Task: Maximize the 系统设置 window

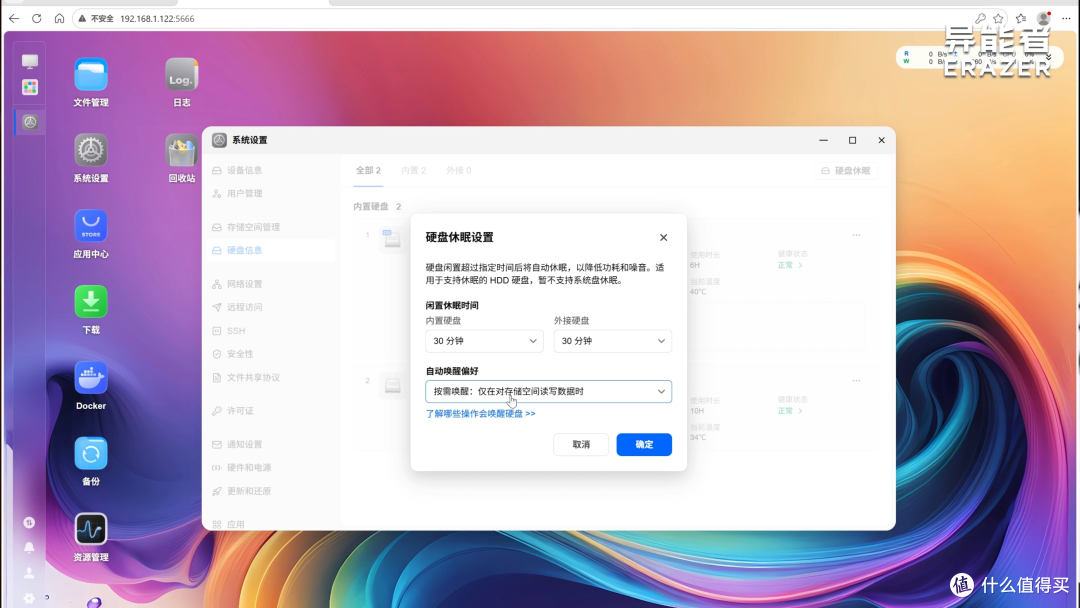Action: (852, 140)
